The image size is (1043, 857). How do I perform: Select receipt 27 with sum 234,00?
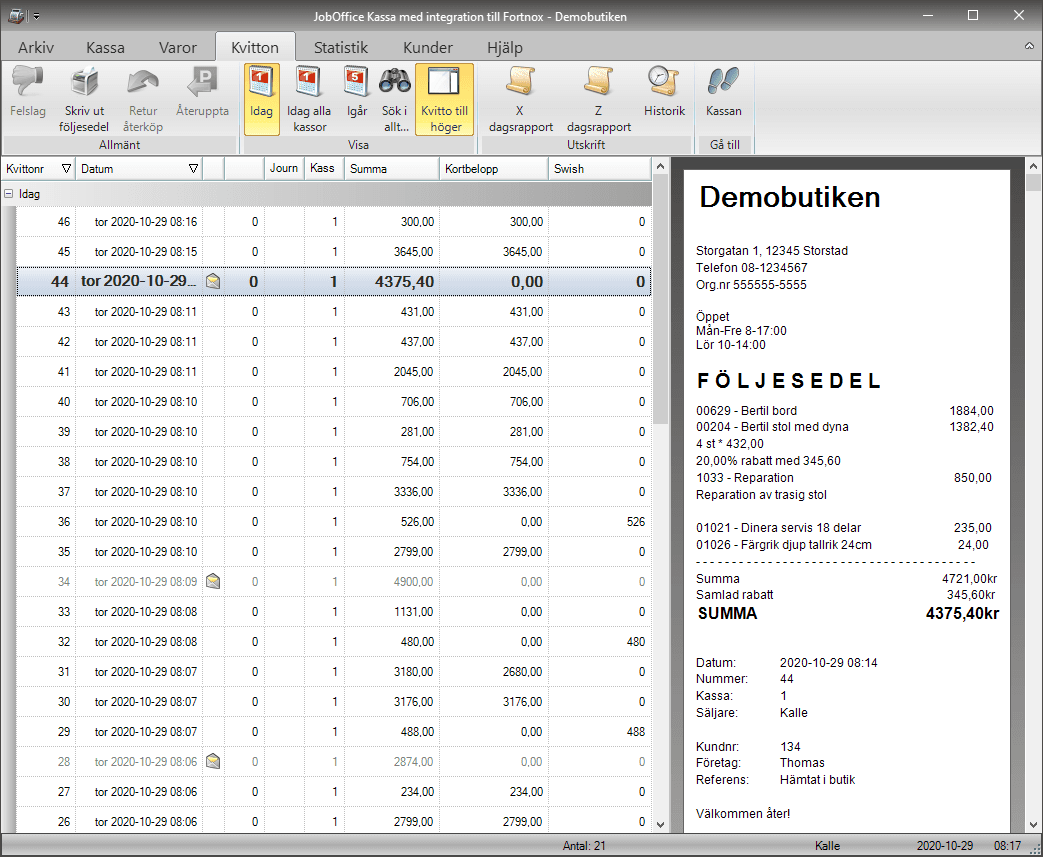click(x=333, y=791)
